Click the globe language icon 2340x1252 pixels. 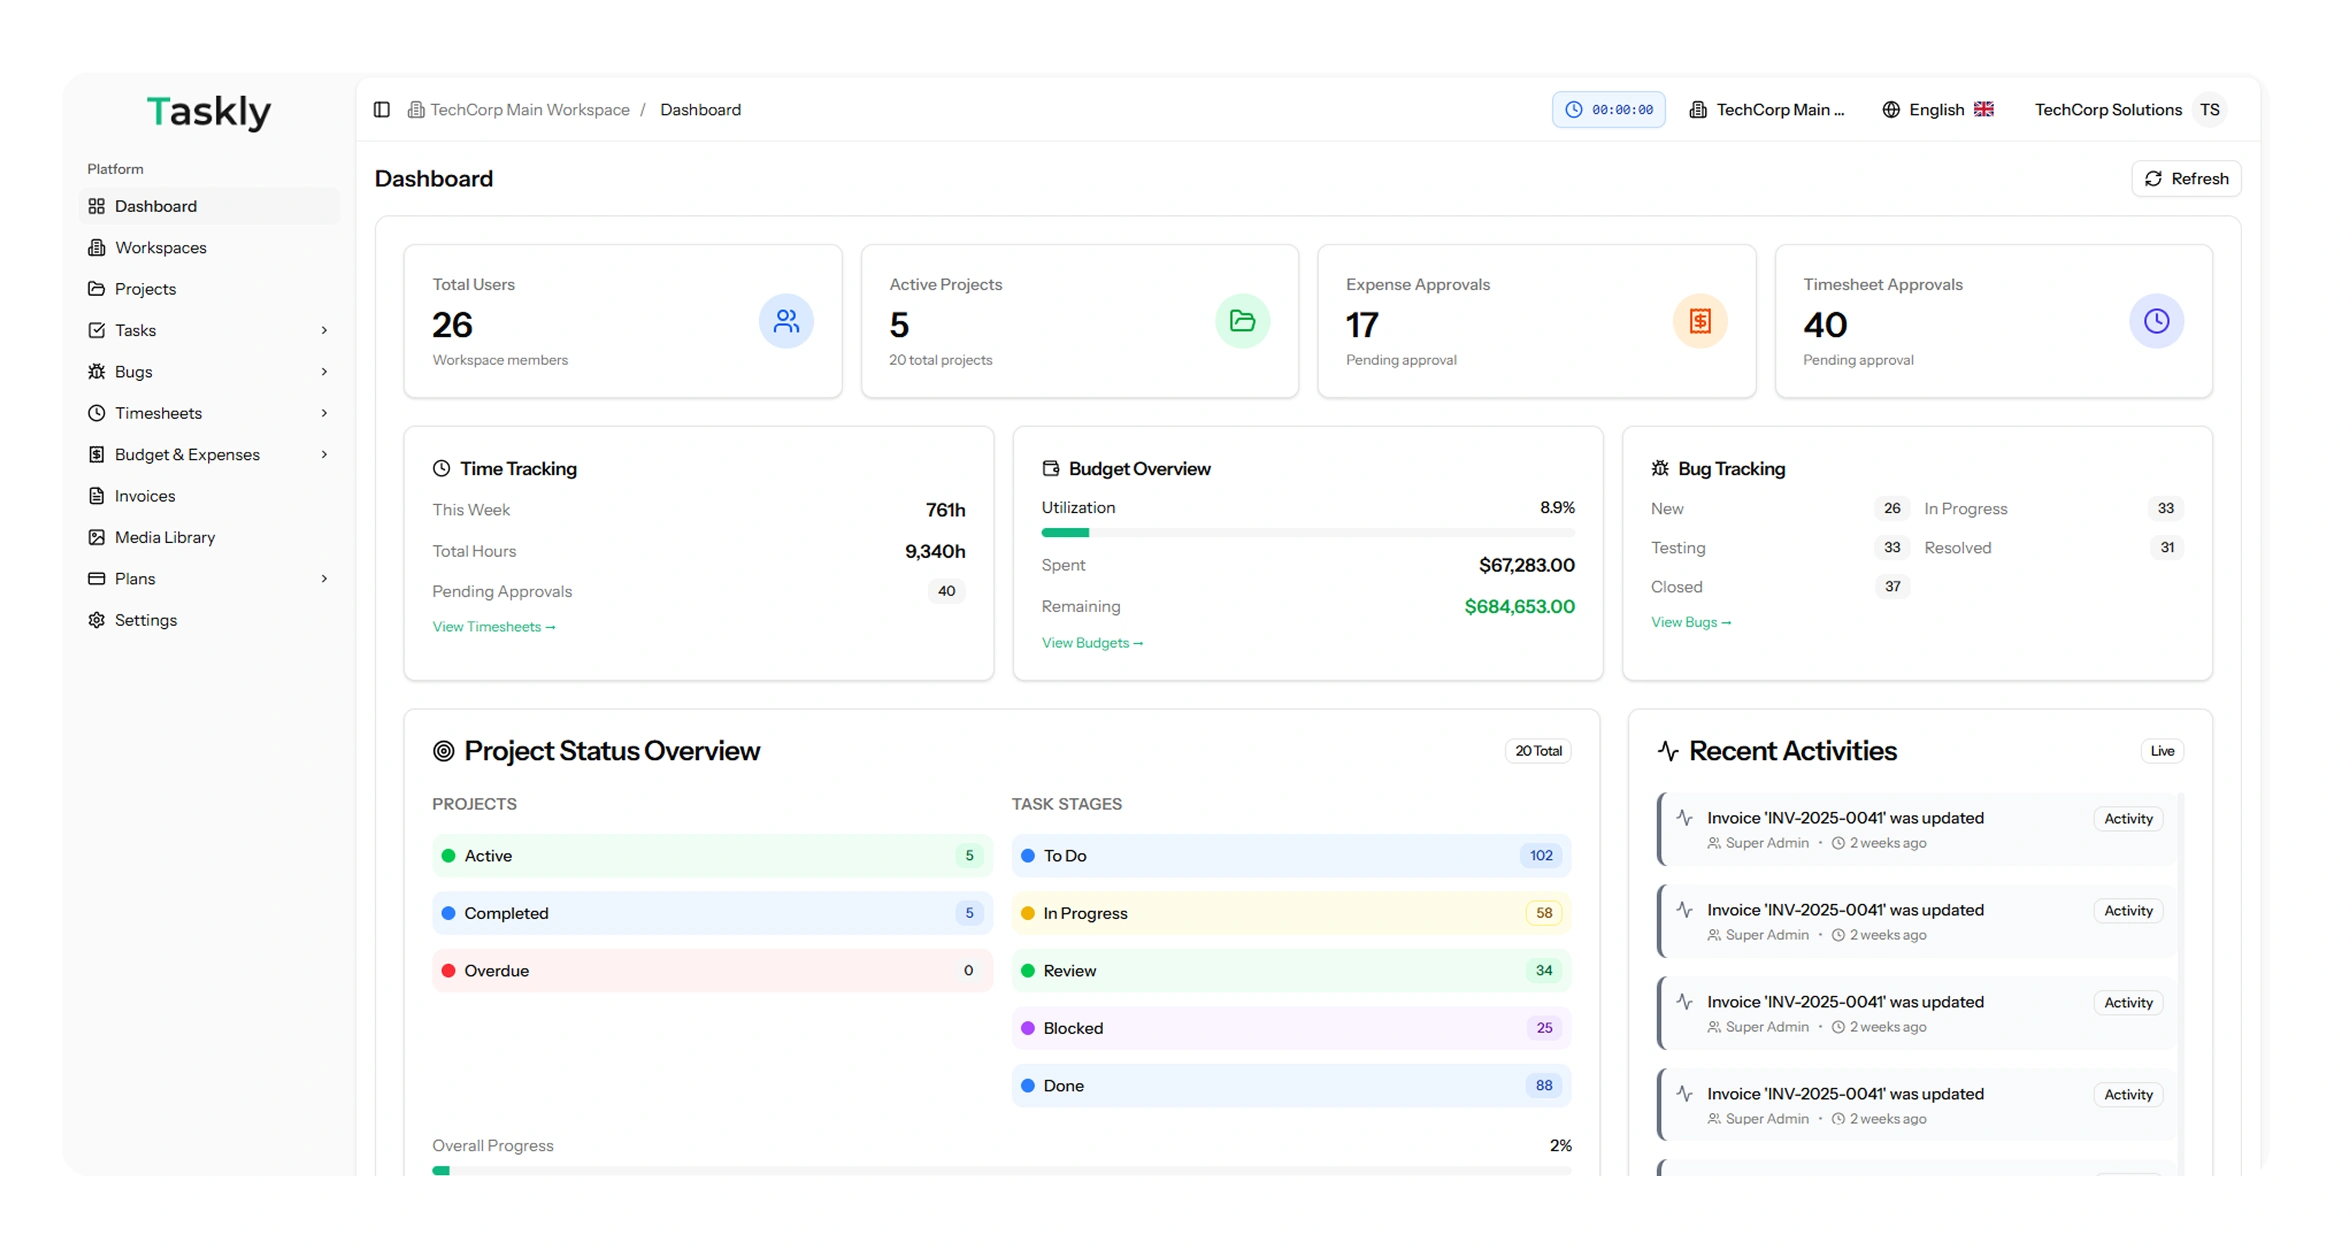tap(1890, 109)
